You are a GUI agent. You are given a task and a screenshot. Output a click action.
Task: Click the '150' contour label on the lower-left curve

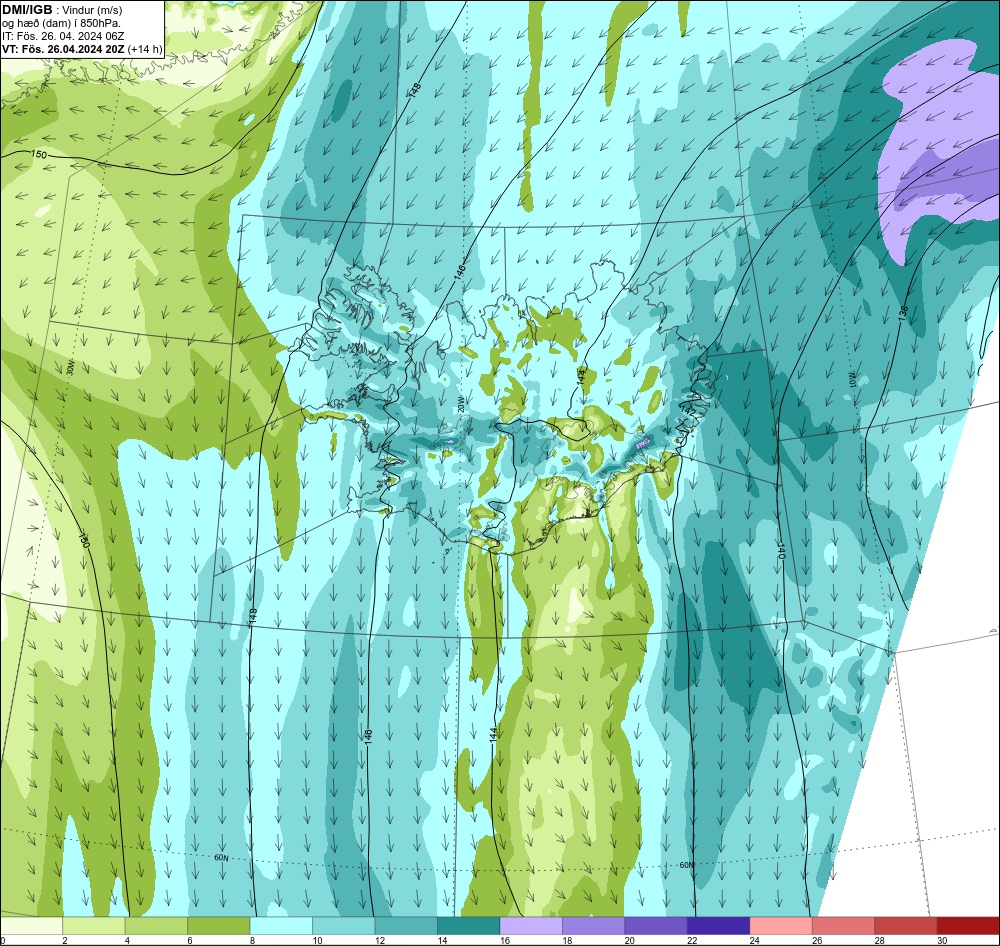(x=84, y=539)
